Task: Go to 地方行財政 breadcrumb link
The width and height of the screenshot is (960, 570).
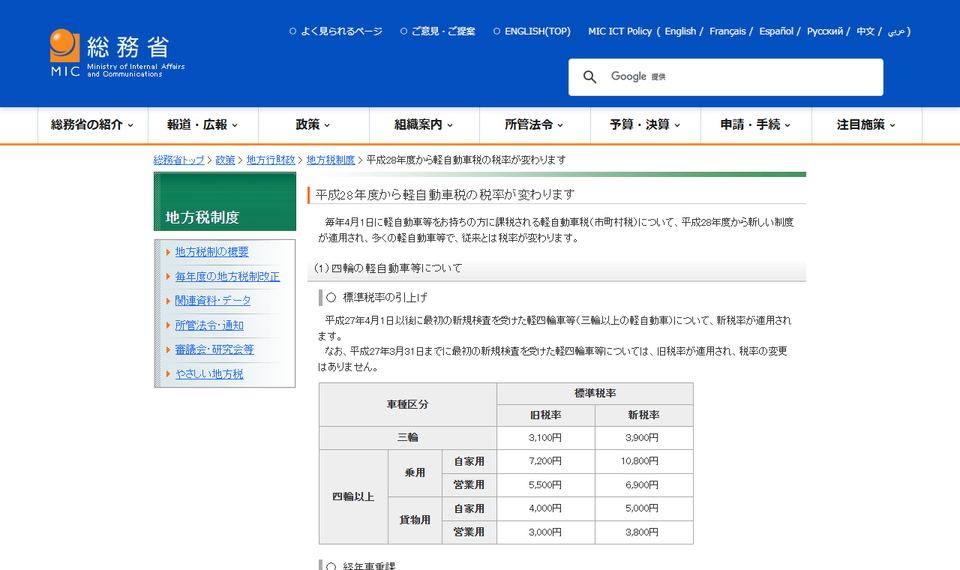Action: click(271, 160)
